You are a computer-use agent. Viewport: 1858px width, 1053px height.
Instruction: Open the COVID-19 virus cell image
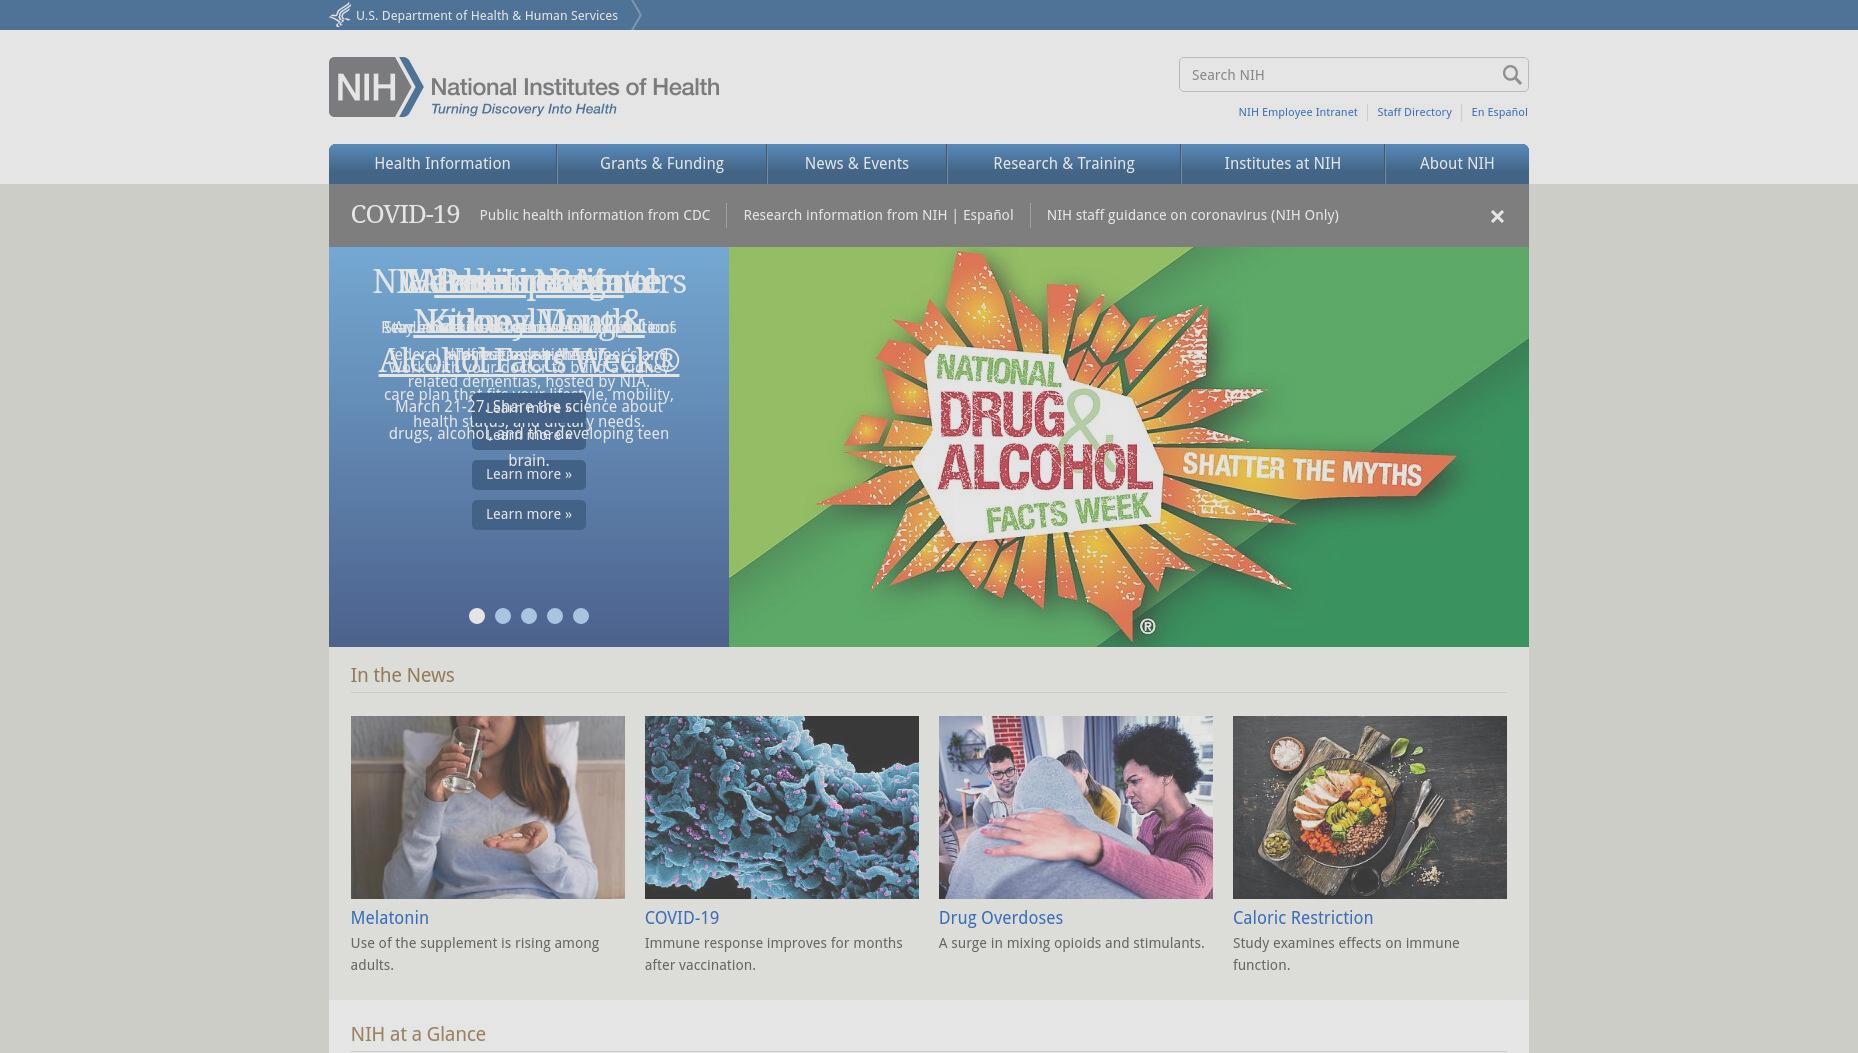pos(782,807)
